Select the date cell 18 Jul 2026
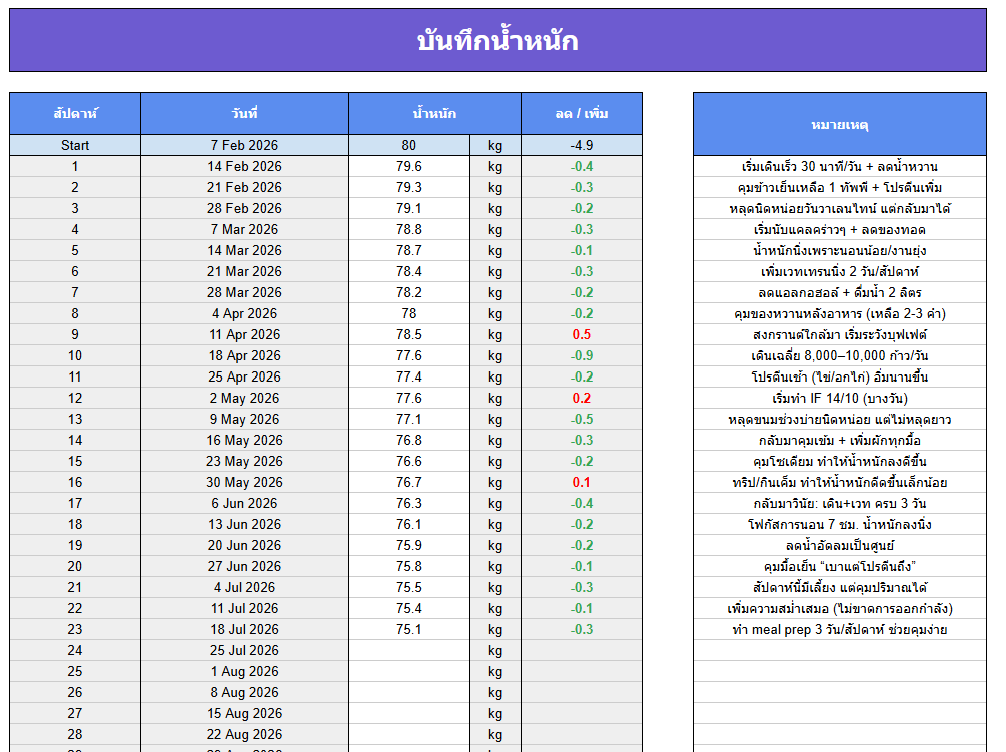The height and width of the screenshot is (752, 1006). point(244,630)
